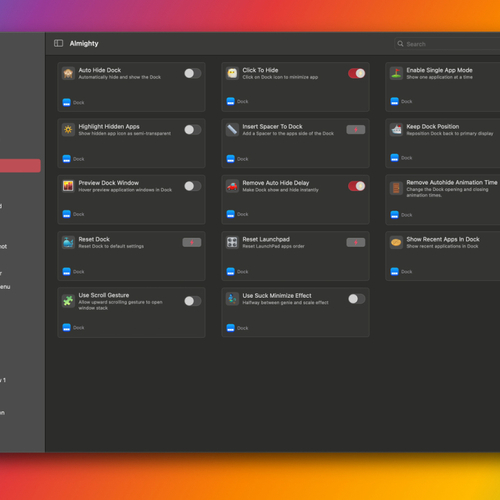Click the Dock tag icon in Use Suck Minimize Effect card
The height and width of the screenshot is (500, 500).
tap(231, 328)
